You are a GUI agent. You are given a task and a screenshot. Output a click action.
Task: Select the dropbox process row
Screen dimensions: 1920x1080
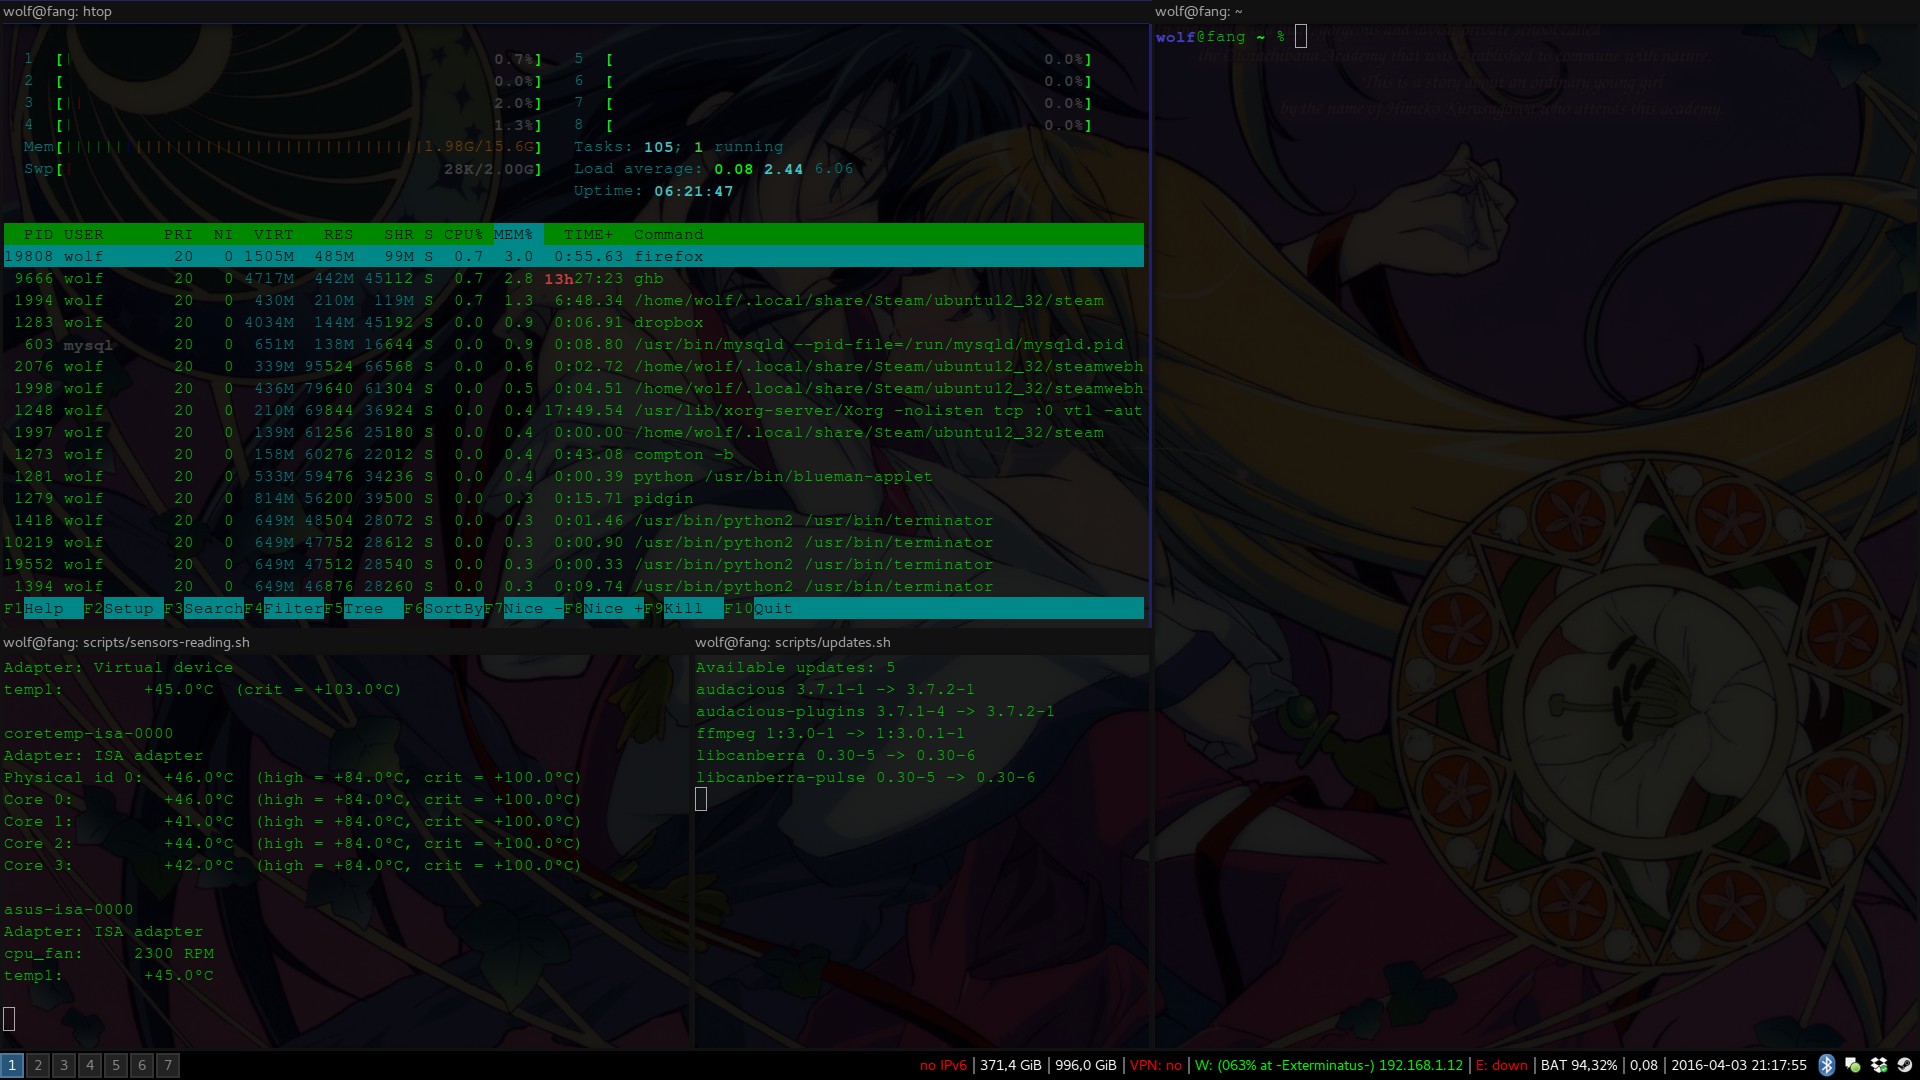click(x=574, y=322)
